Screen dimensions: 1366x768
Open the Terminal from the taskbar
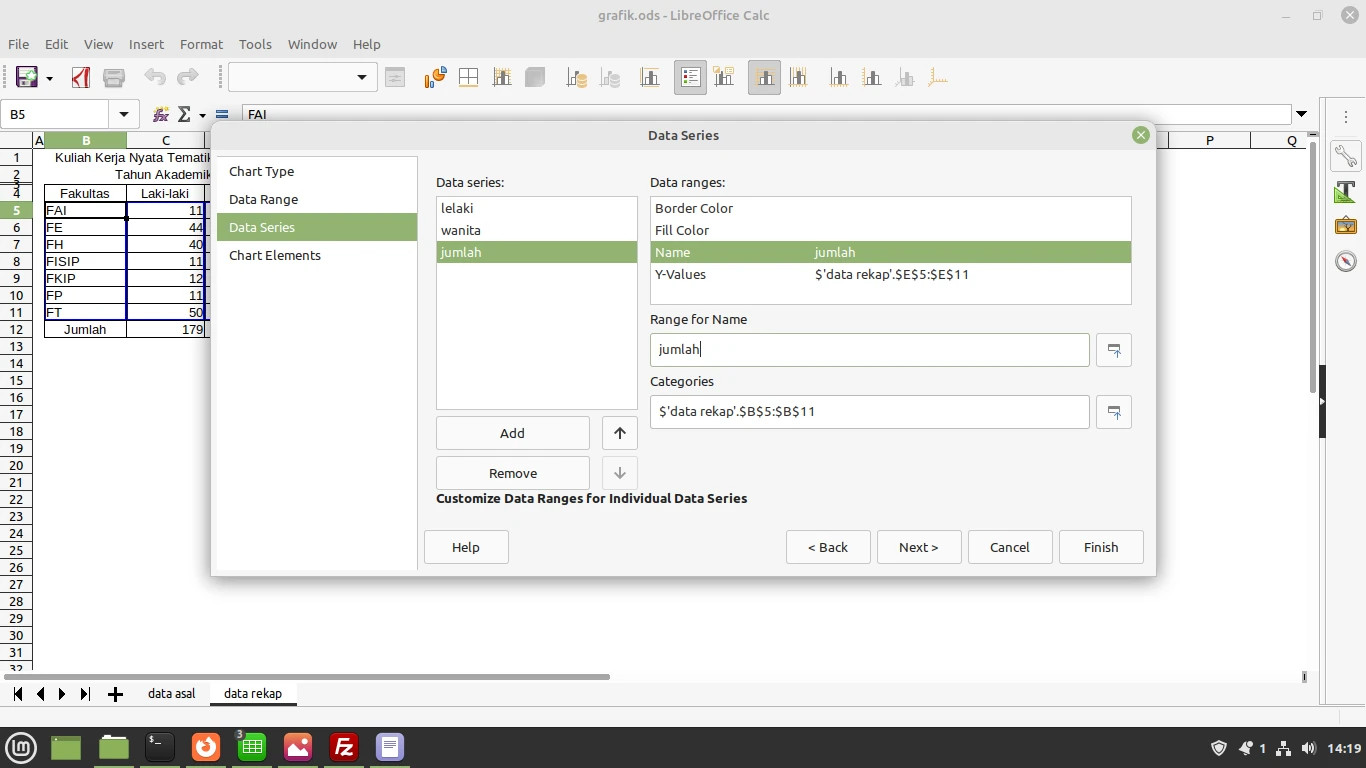(160, 747)
